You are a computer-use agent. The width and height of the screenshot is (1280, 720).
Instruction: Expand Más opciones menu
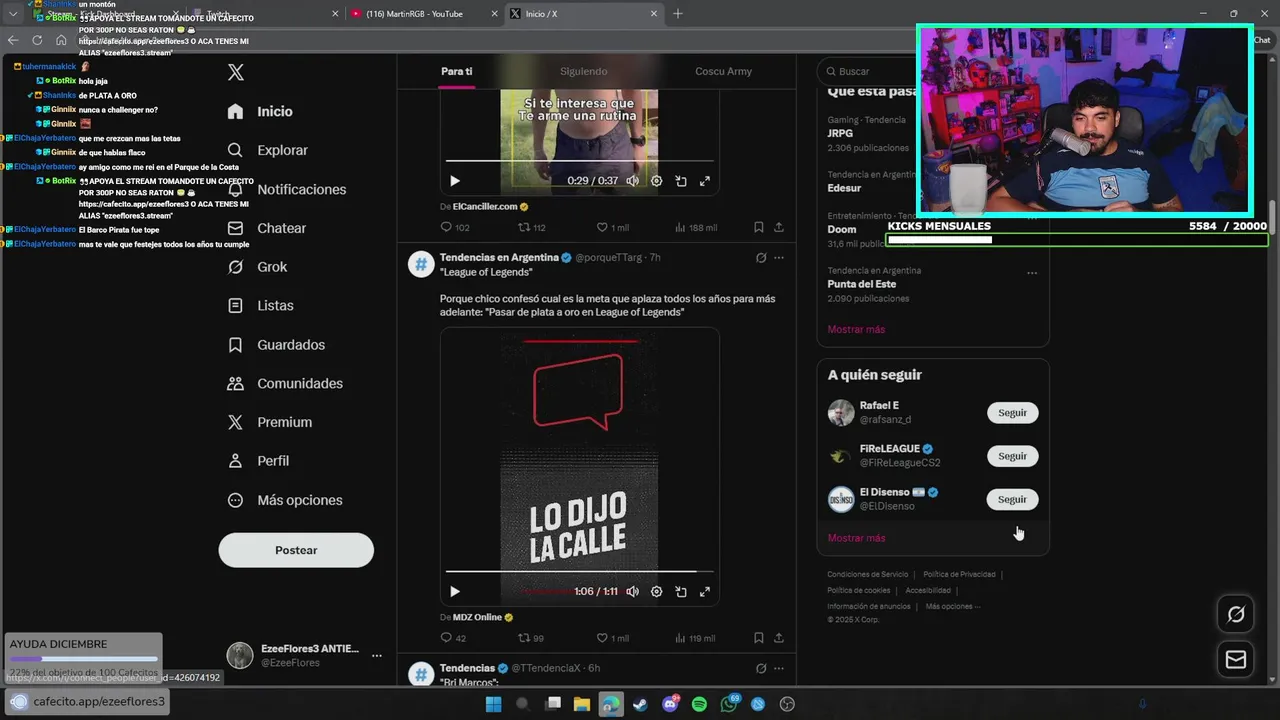285,500
